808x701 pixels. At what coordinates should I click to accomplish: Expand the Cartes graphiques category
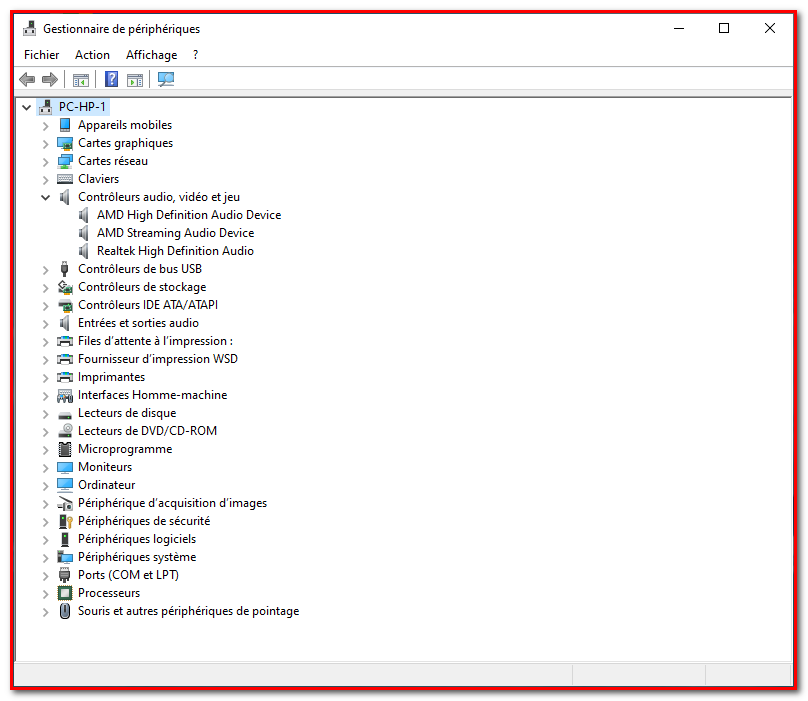click(45, 144)
